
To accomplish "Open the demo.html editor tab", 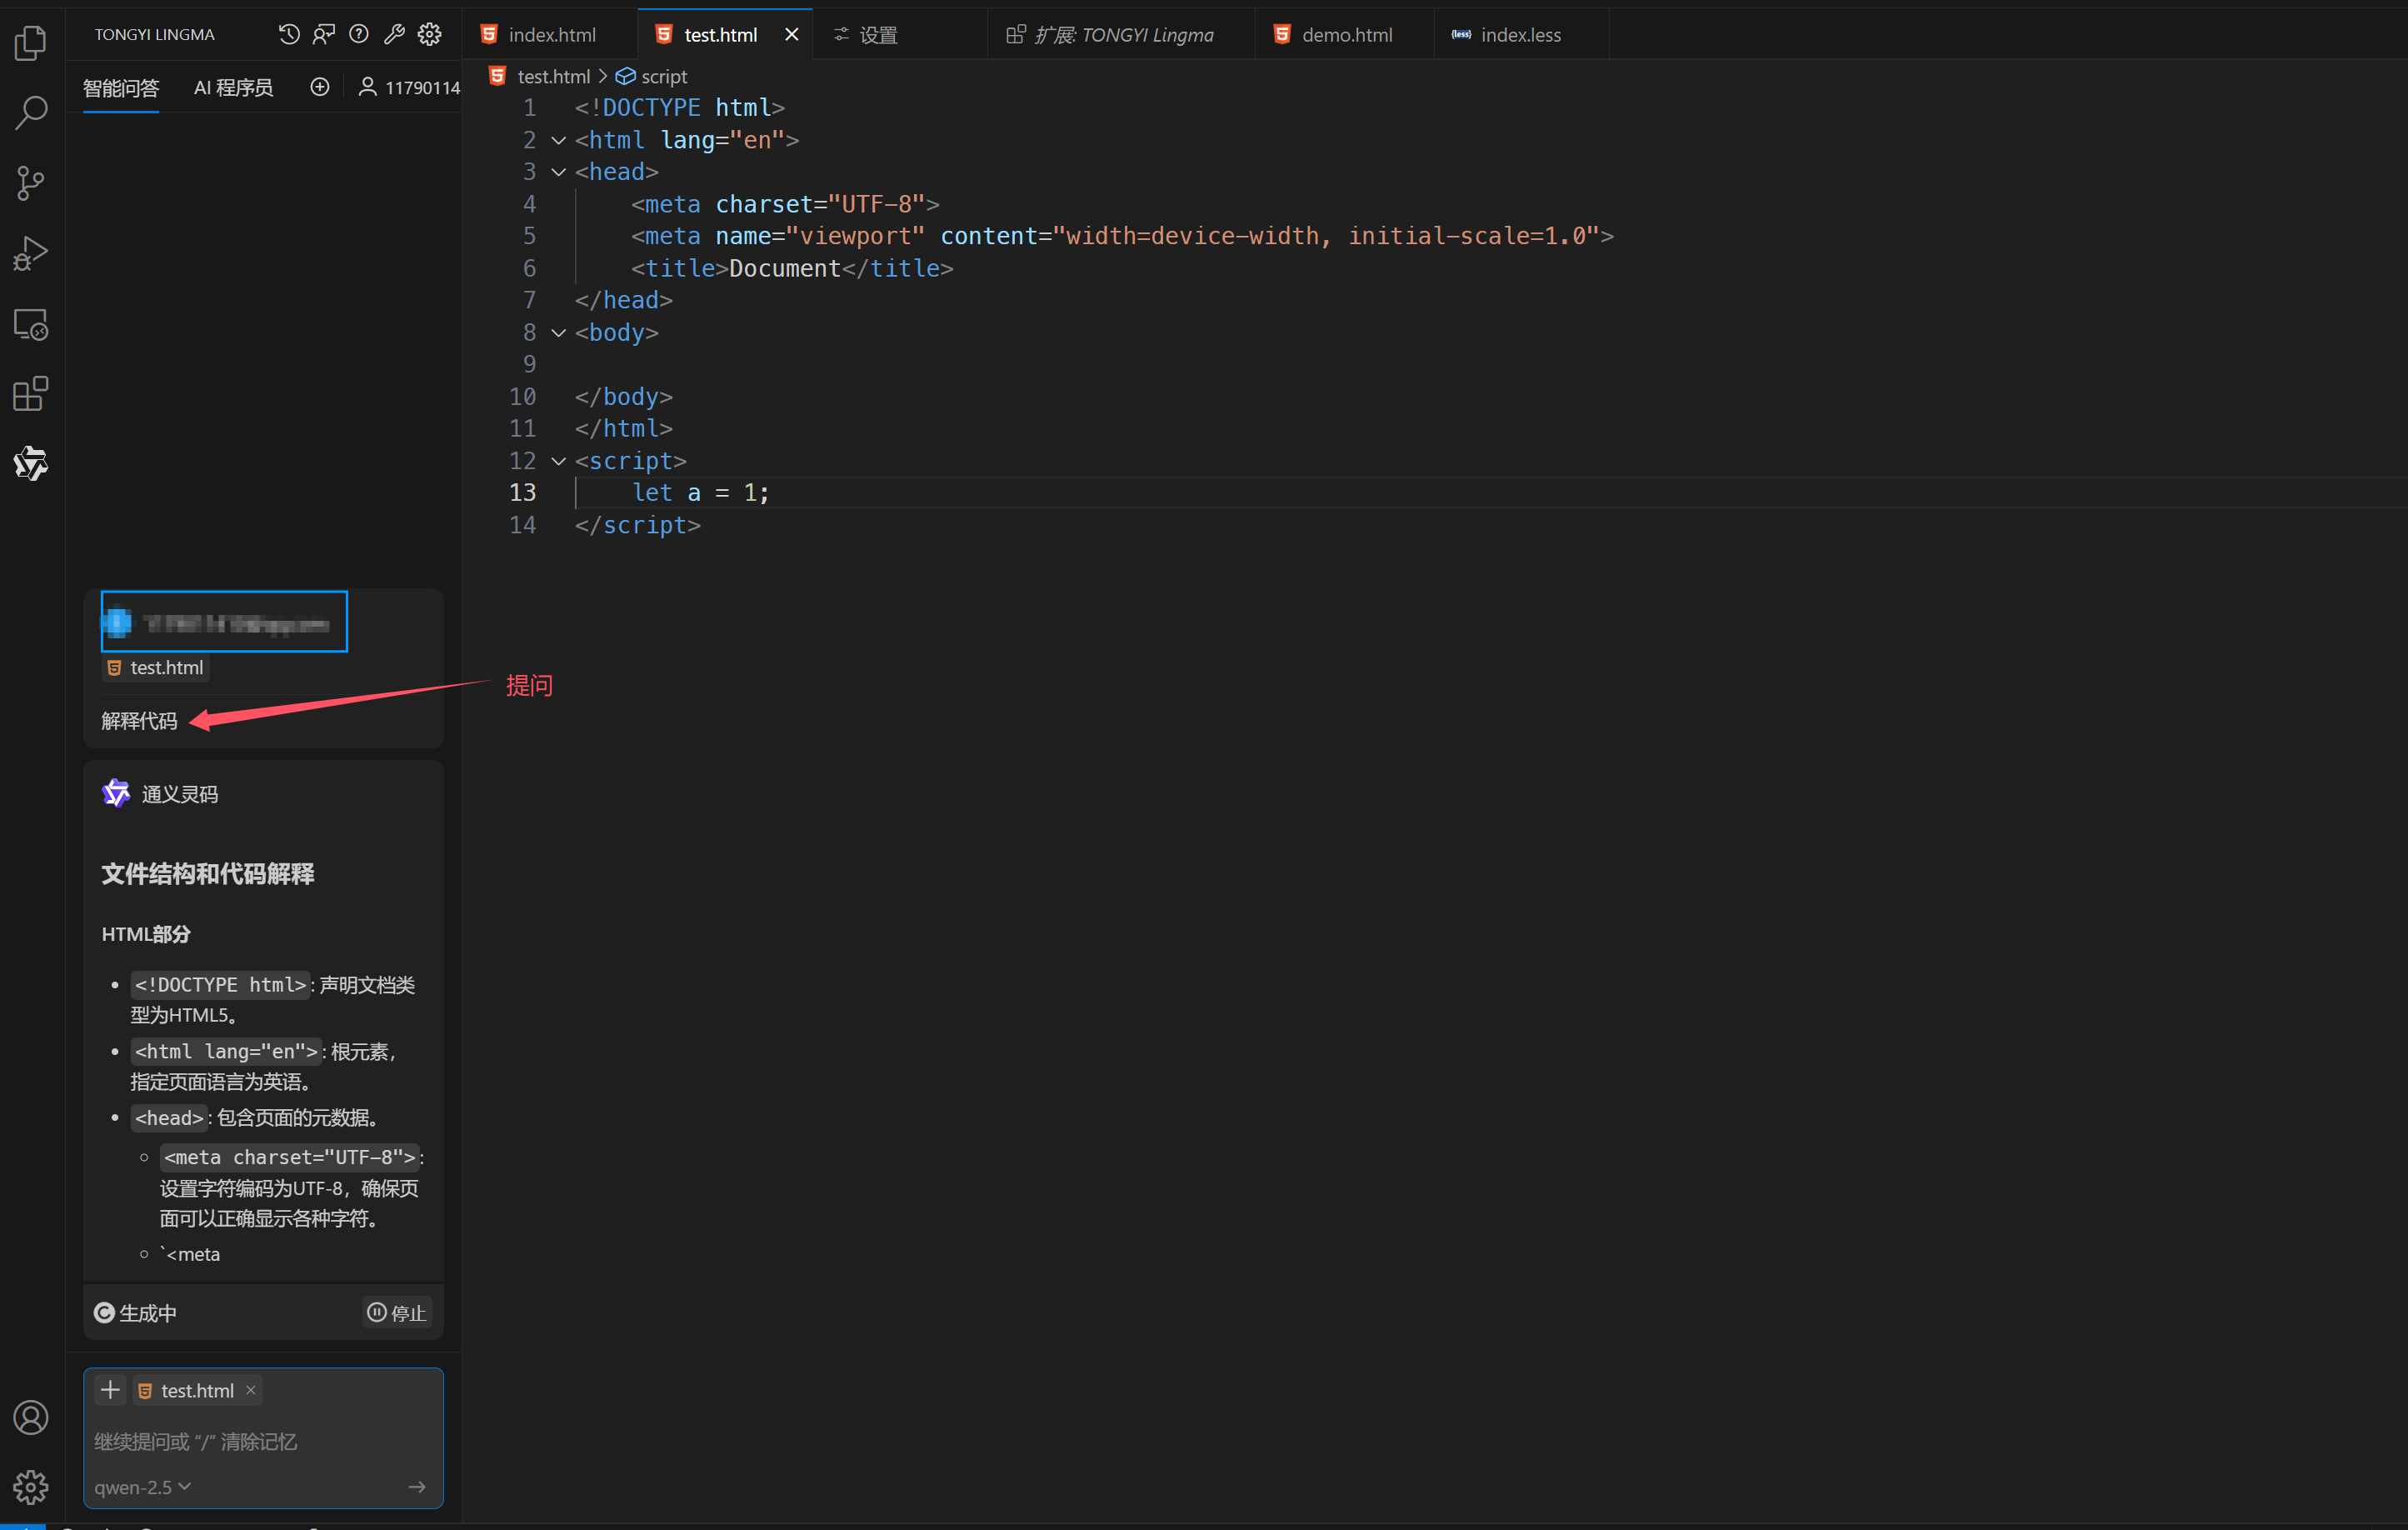I will [1346, 34].
